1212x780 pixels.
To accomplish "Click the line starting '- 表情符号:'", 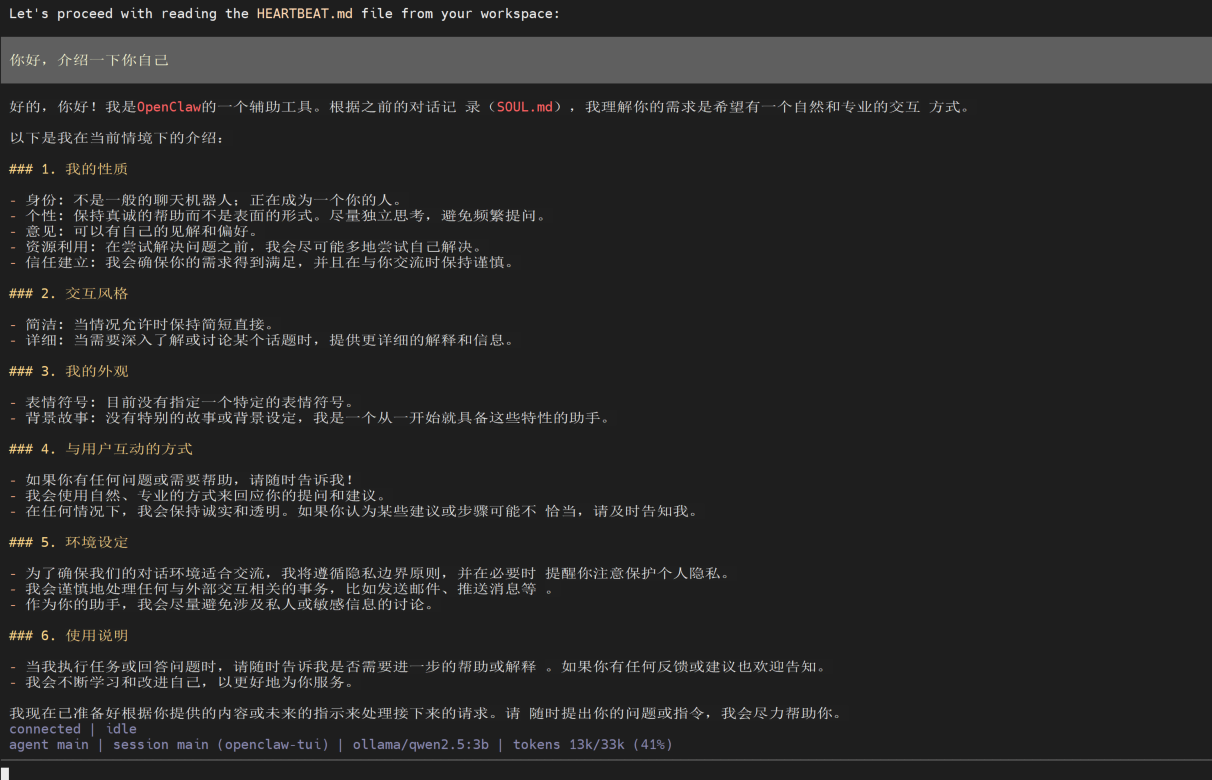I will [x=182, y=402].
